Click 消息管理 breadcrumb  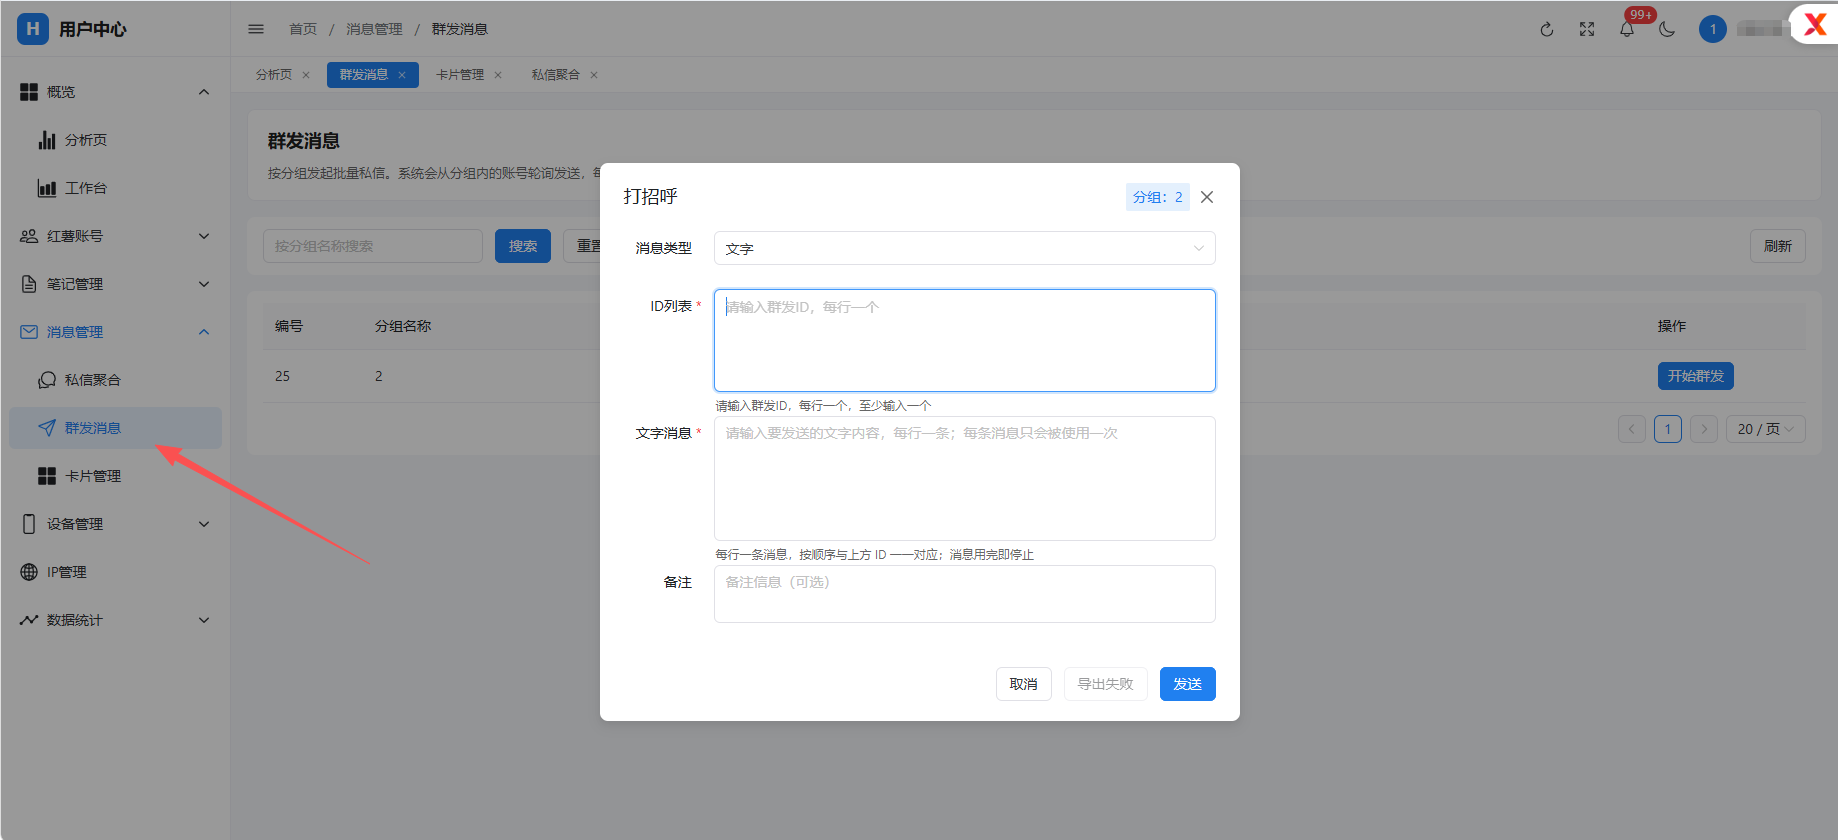click(374, 29)
